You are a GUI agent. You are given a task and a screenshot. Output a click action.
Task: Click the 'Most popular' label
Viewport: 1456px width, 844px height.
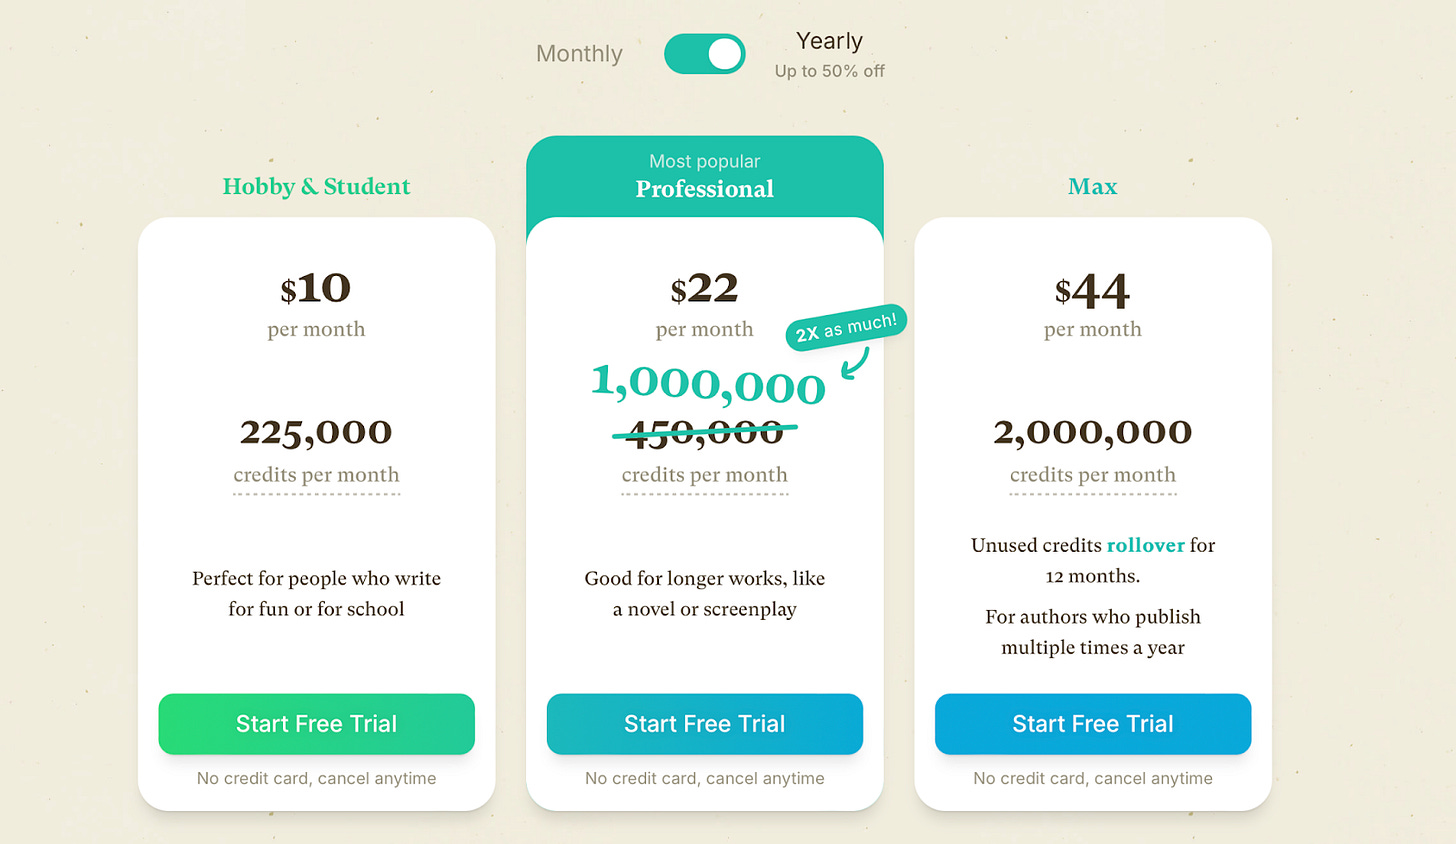(x=705, y=161)
